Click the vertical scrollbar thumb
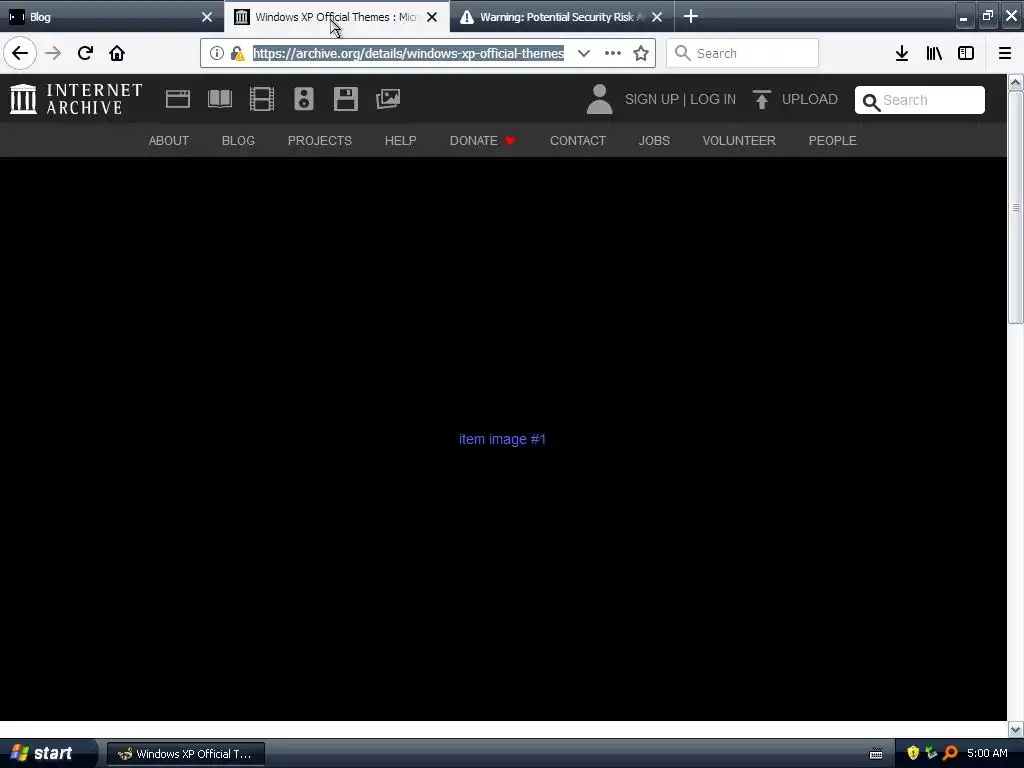 (x=1016, y=207)
